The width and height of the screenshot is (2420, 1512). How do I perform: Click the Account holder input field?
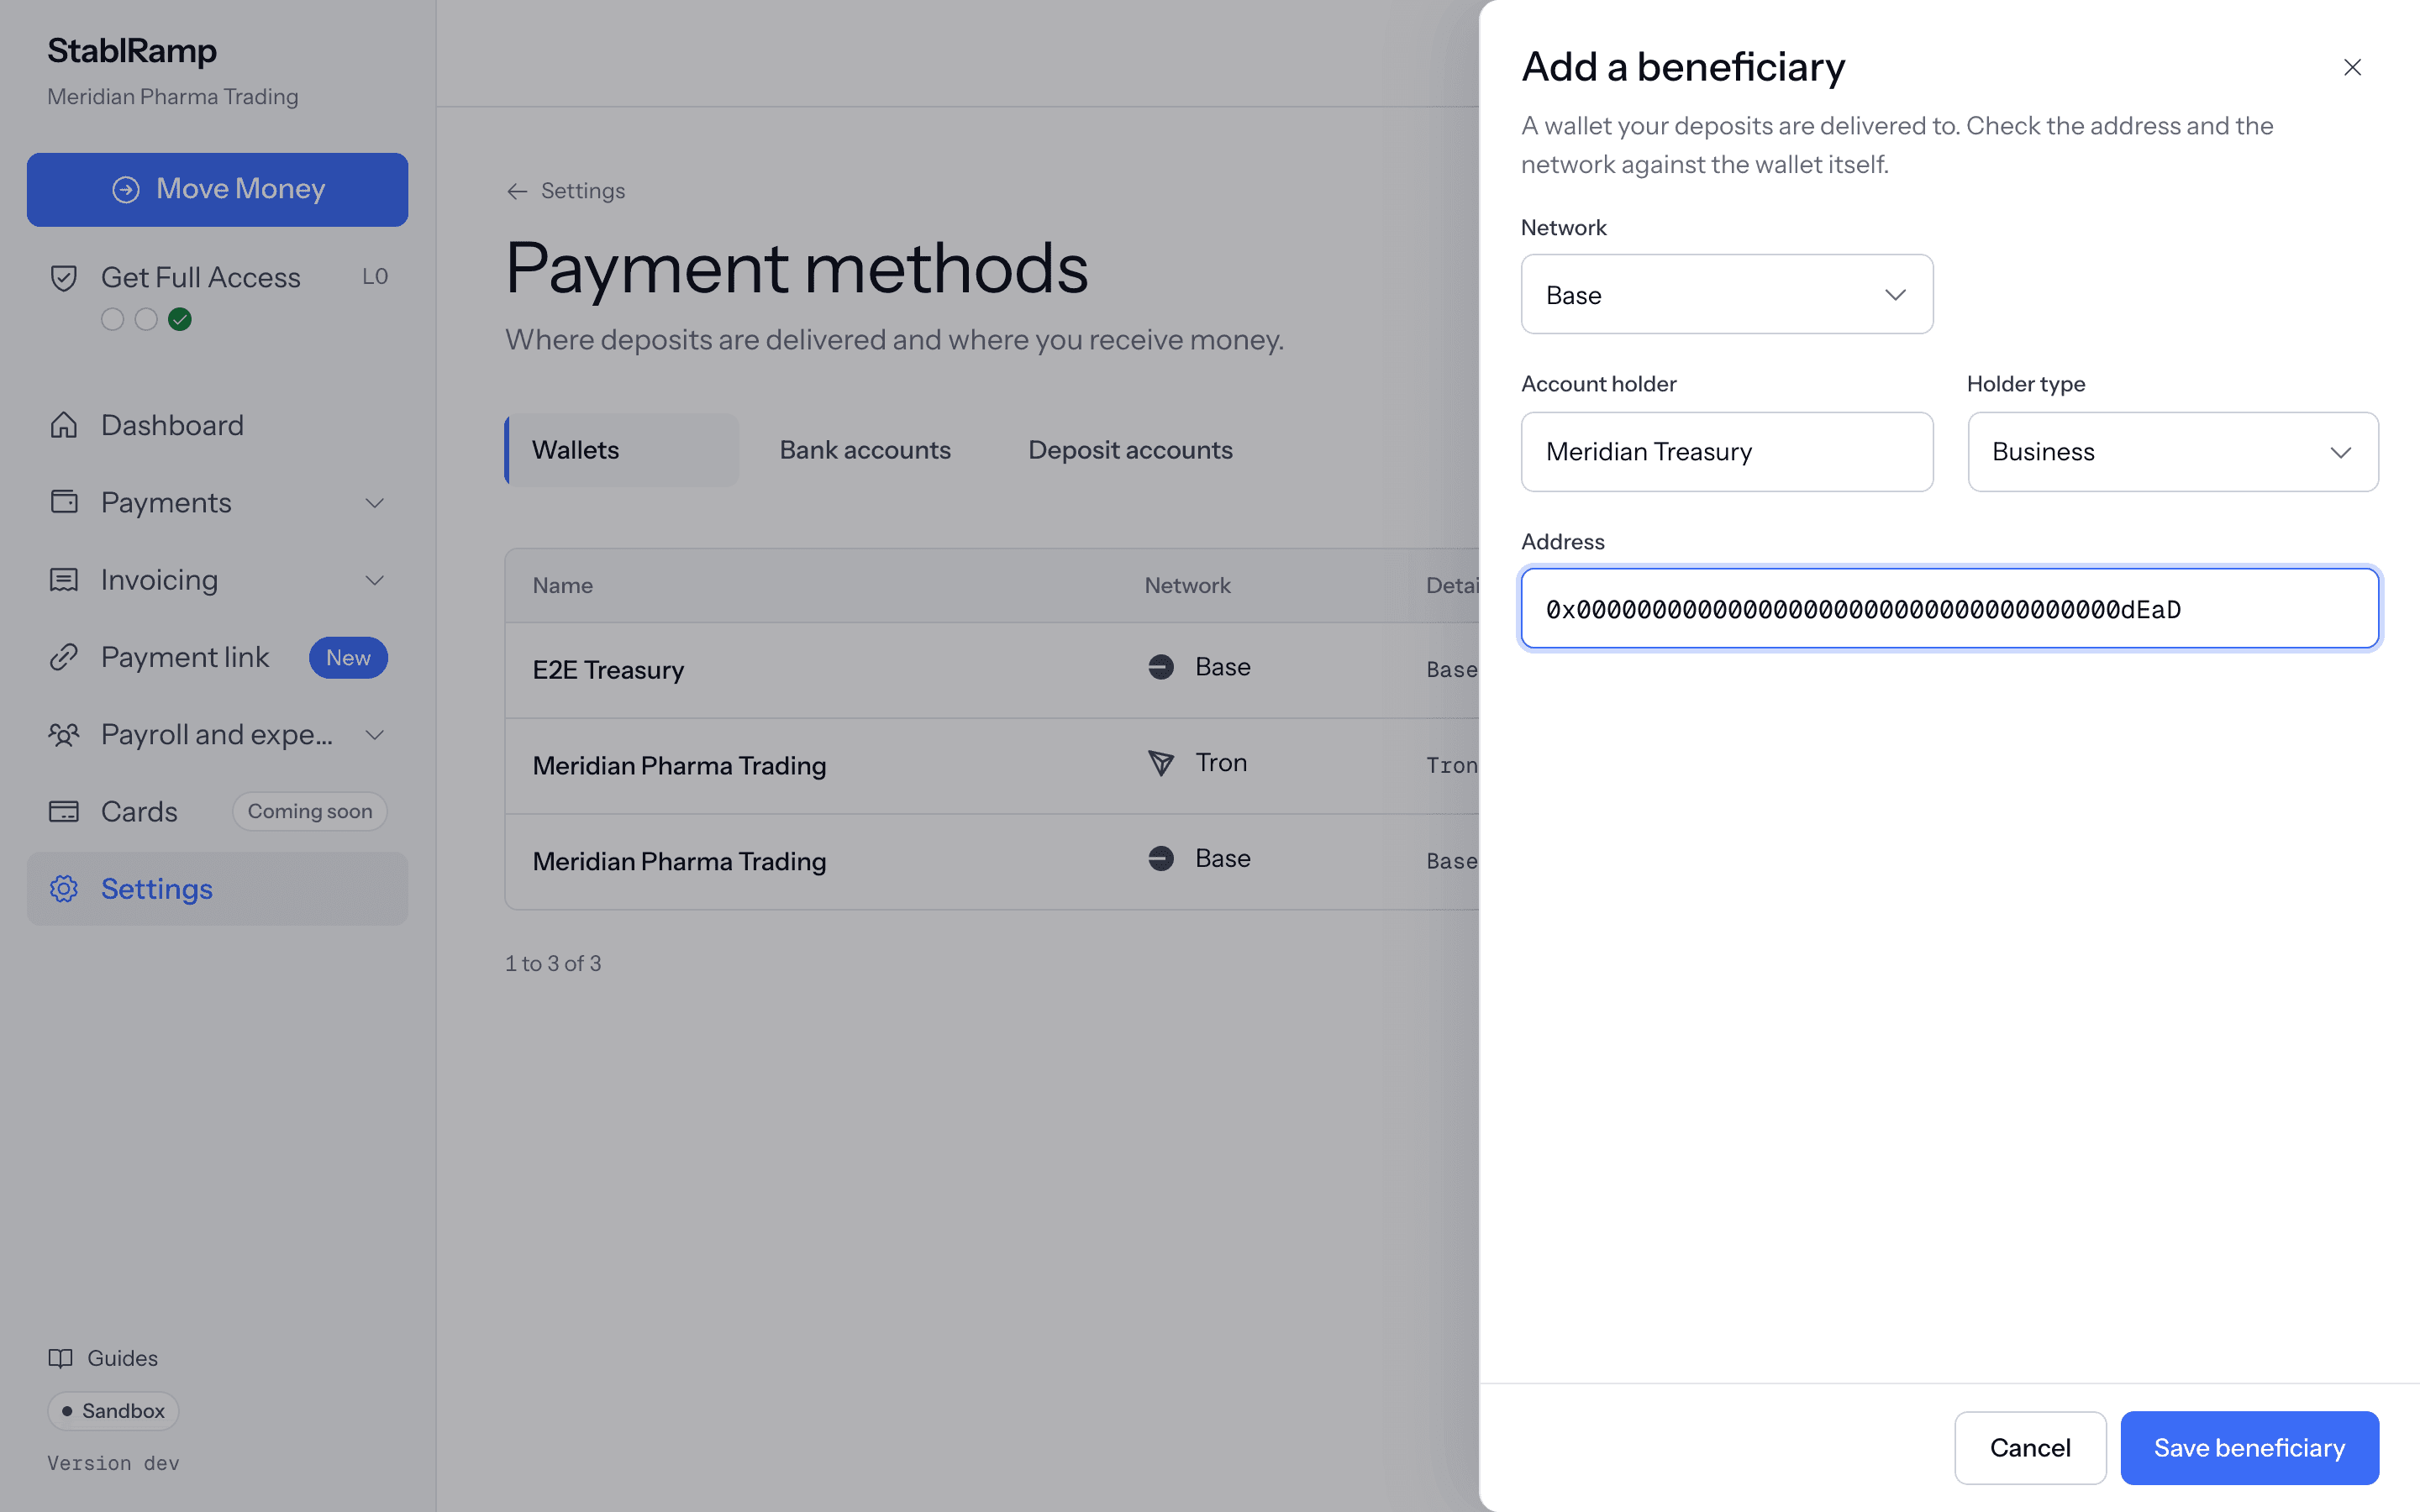coord(1727,452)
